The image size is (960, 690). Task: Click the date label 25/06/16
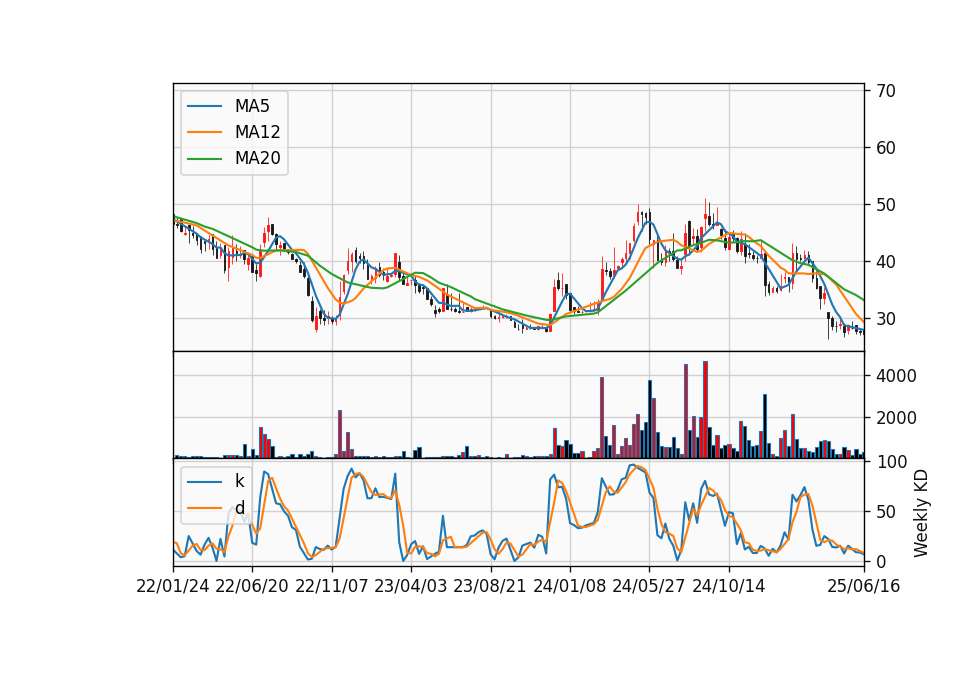(x=864, y=587)
